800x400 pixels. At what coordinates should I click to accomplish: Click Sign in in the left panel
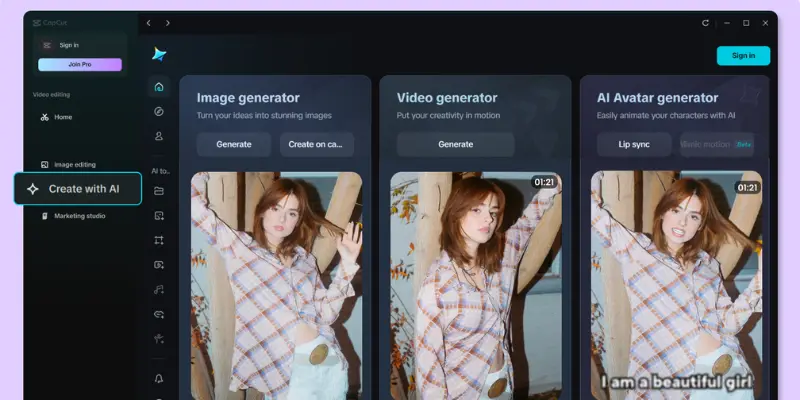click(x=69, y=45)
